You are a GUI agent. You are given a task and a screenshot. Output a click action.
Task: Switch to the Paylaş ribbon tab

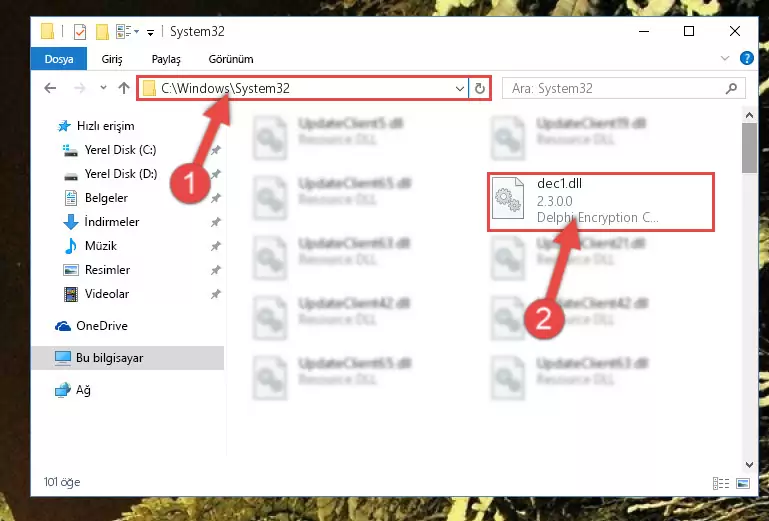[x=166, y=59]
